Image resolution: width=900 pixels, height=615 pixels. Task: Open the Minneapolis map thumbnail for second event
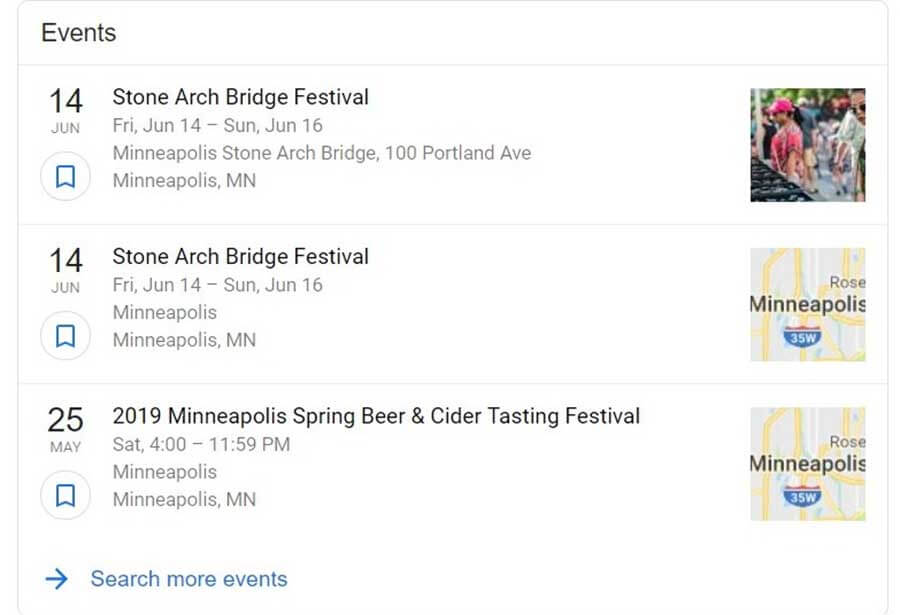808,304
